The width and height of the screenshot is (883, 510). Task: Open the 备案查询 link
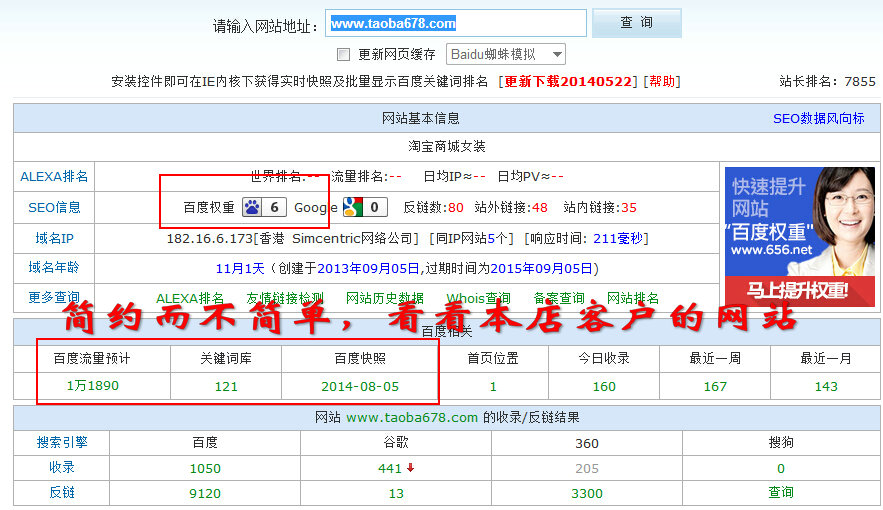point(559,298)
